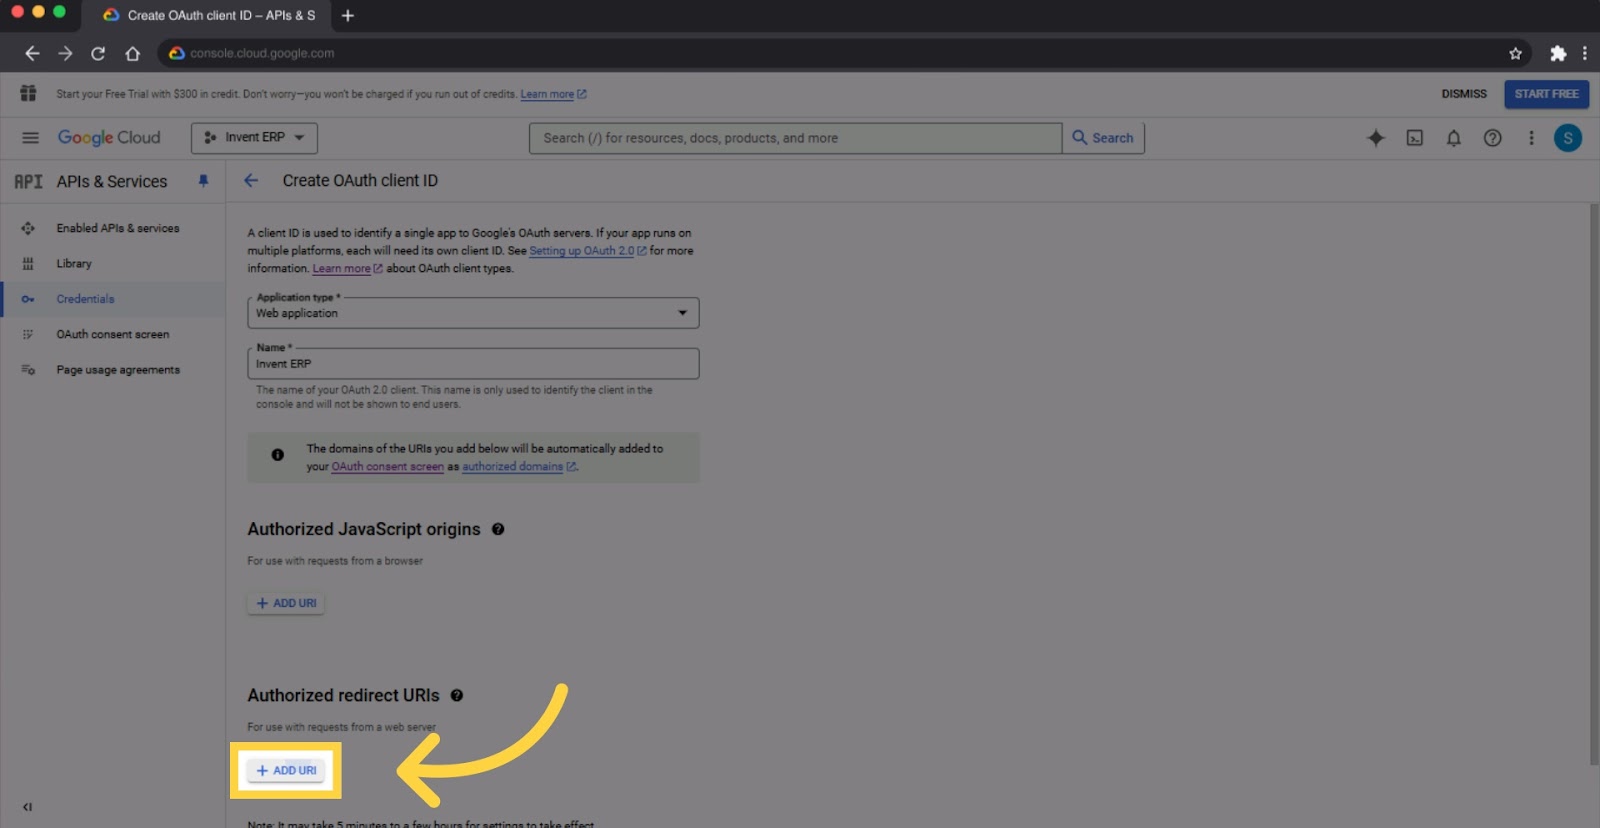Click the Google Cloud logo
Screen dimensions: 1600x828
point(109,138)
